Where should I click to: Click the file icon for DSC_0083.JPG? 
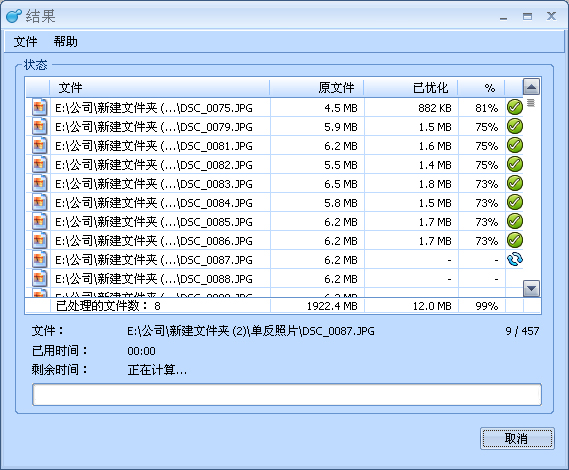[40, 183]
